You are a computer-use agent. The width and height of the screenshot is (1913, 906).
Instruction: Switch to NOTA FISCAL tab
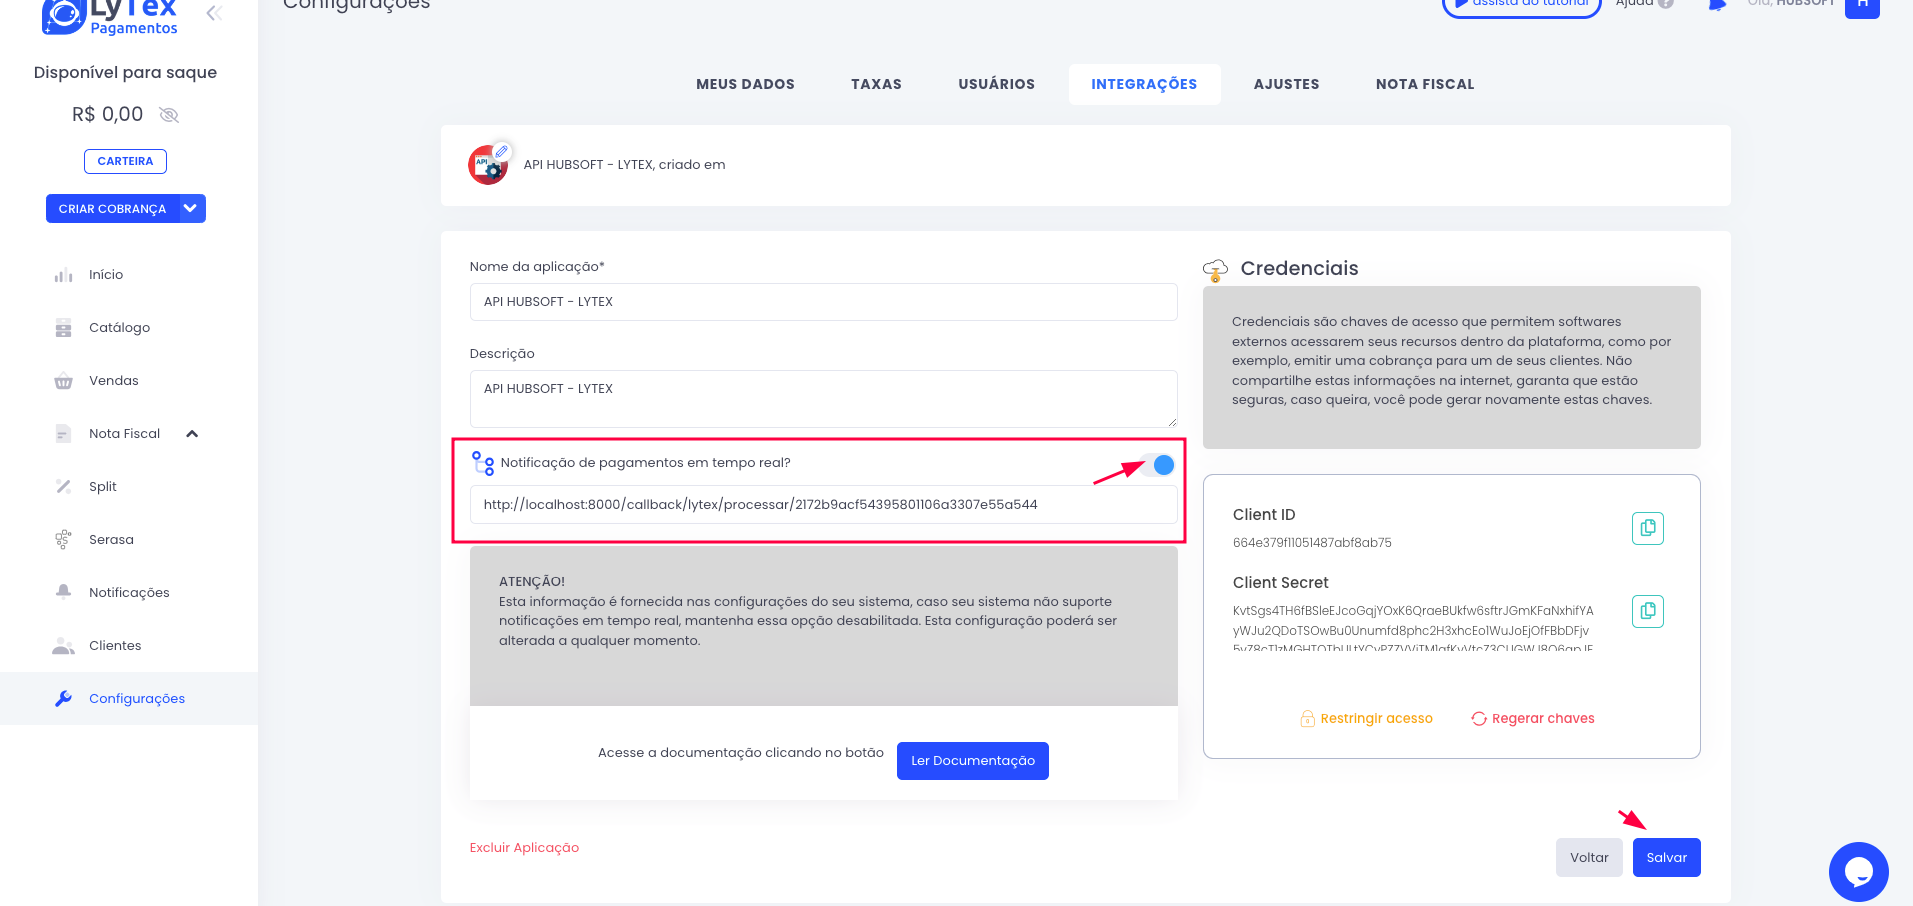point(1425,84)
